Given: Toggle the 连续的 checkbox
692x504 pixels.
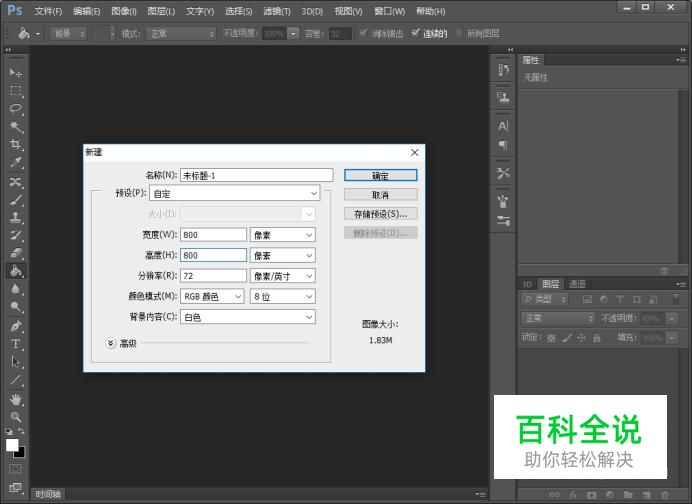Looking at the screenshot, I should pyautogui.click(x=415, y=33).
